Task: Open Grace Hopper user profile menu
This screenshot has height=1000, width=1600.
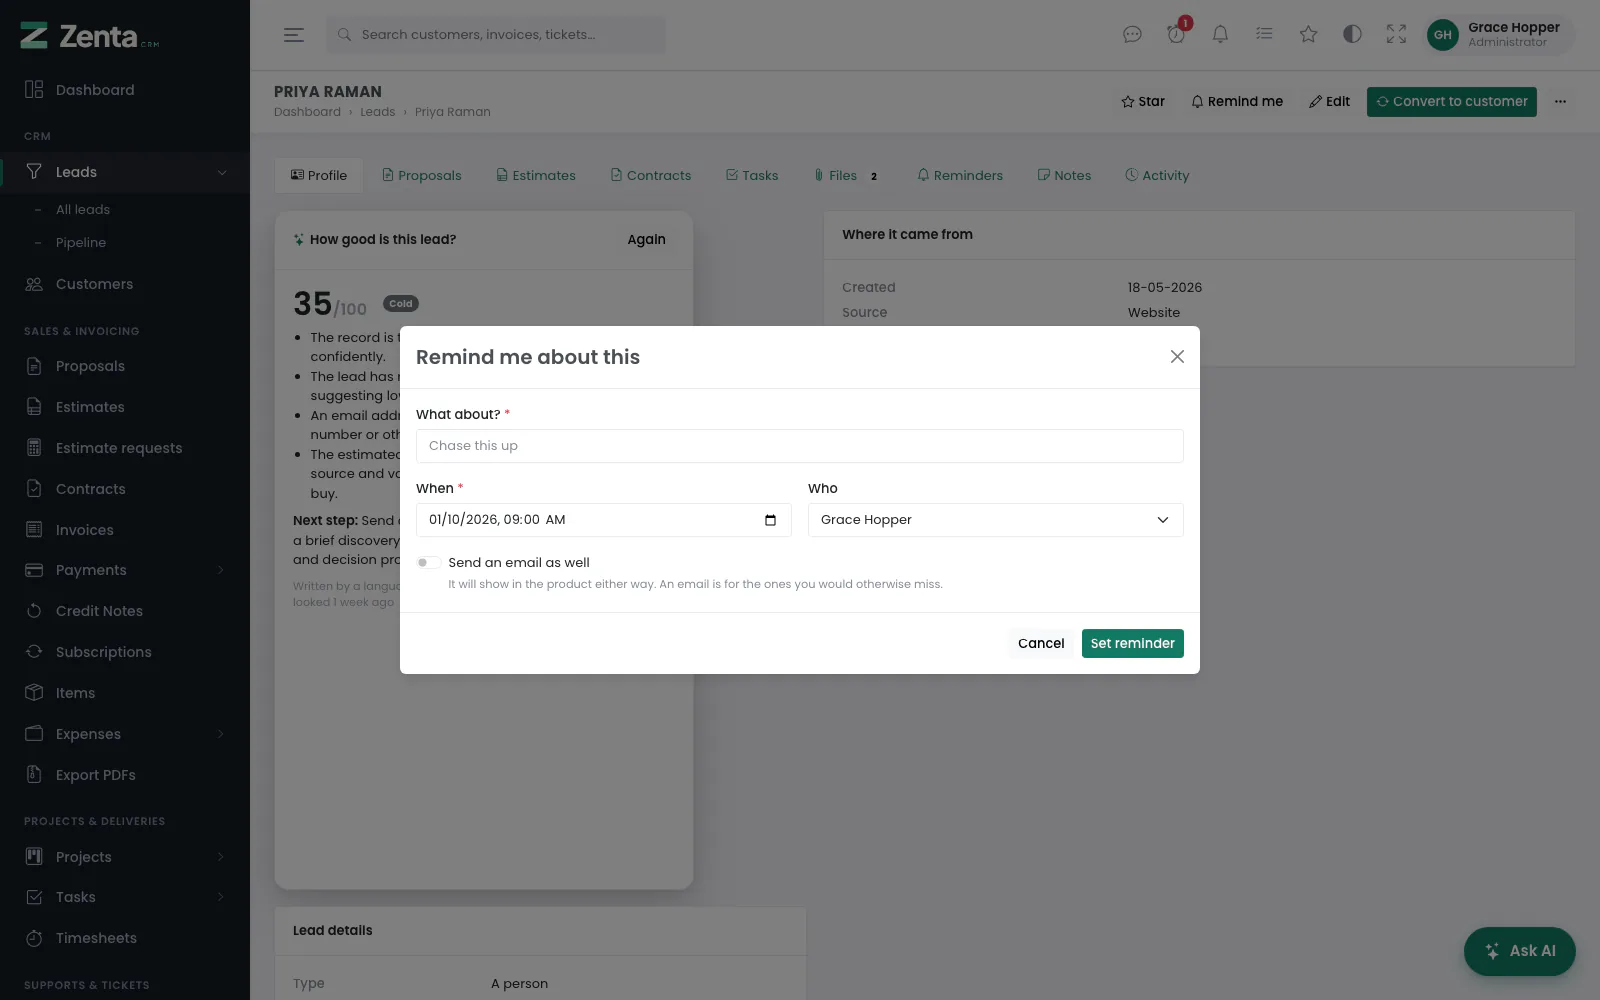Action: [1498, 35]
